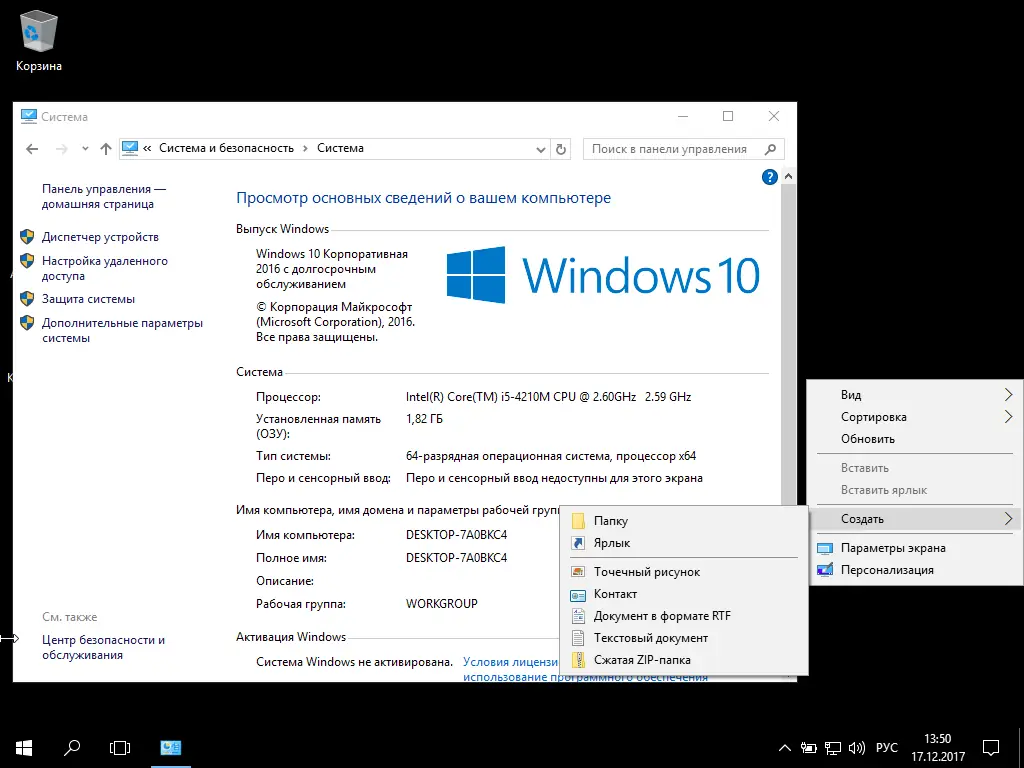Click the ZIP folder icon in submenu
The height and width of the screenshot is (768, 1024).
(578, 660)
